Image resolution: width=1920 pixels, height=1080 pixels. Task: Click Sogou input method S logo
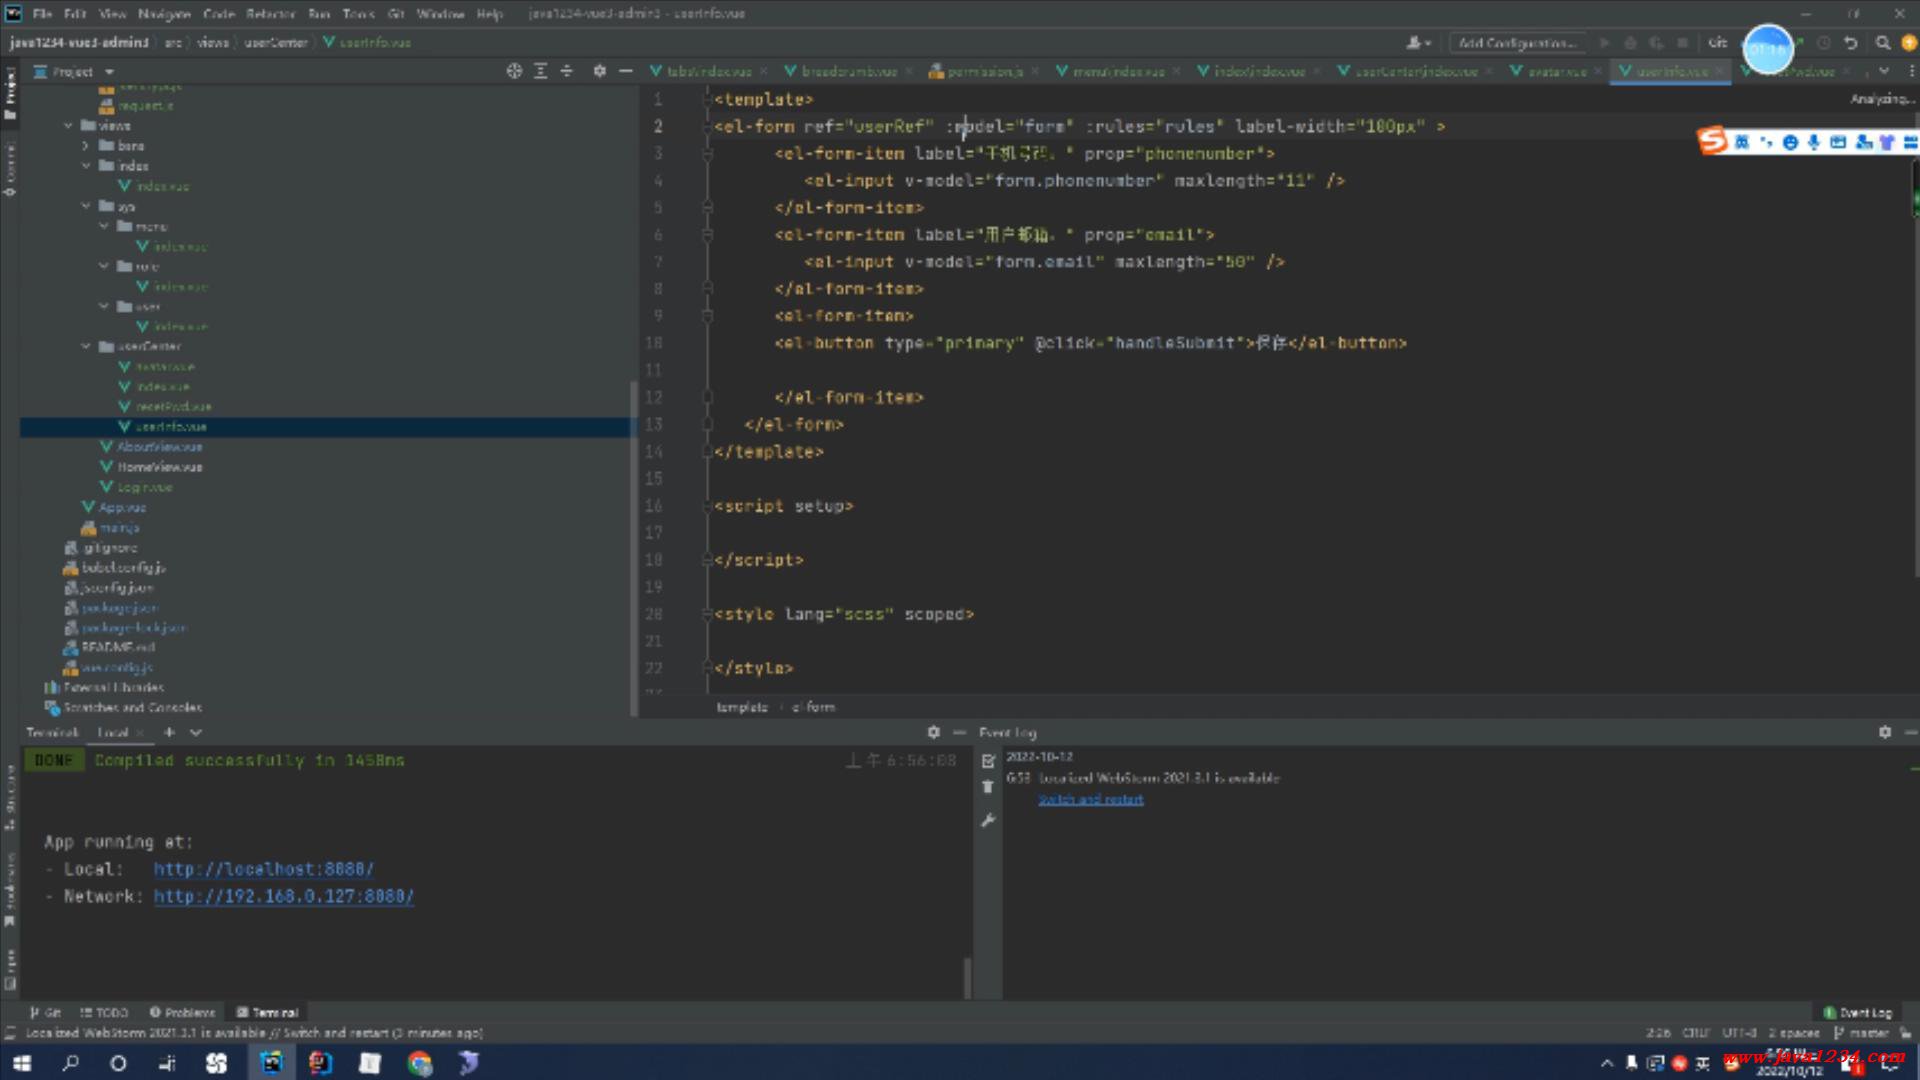pyautogui.click(x=1712, y=141)
